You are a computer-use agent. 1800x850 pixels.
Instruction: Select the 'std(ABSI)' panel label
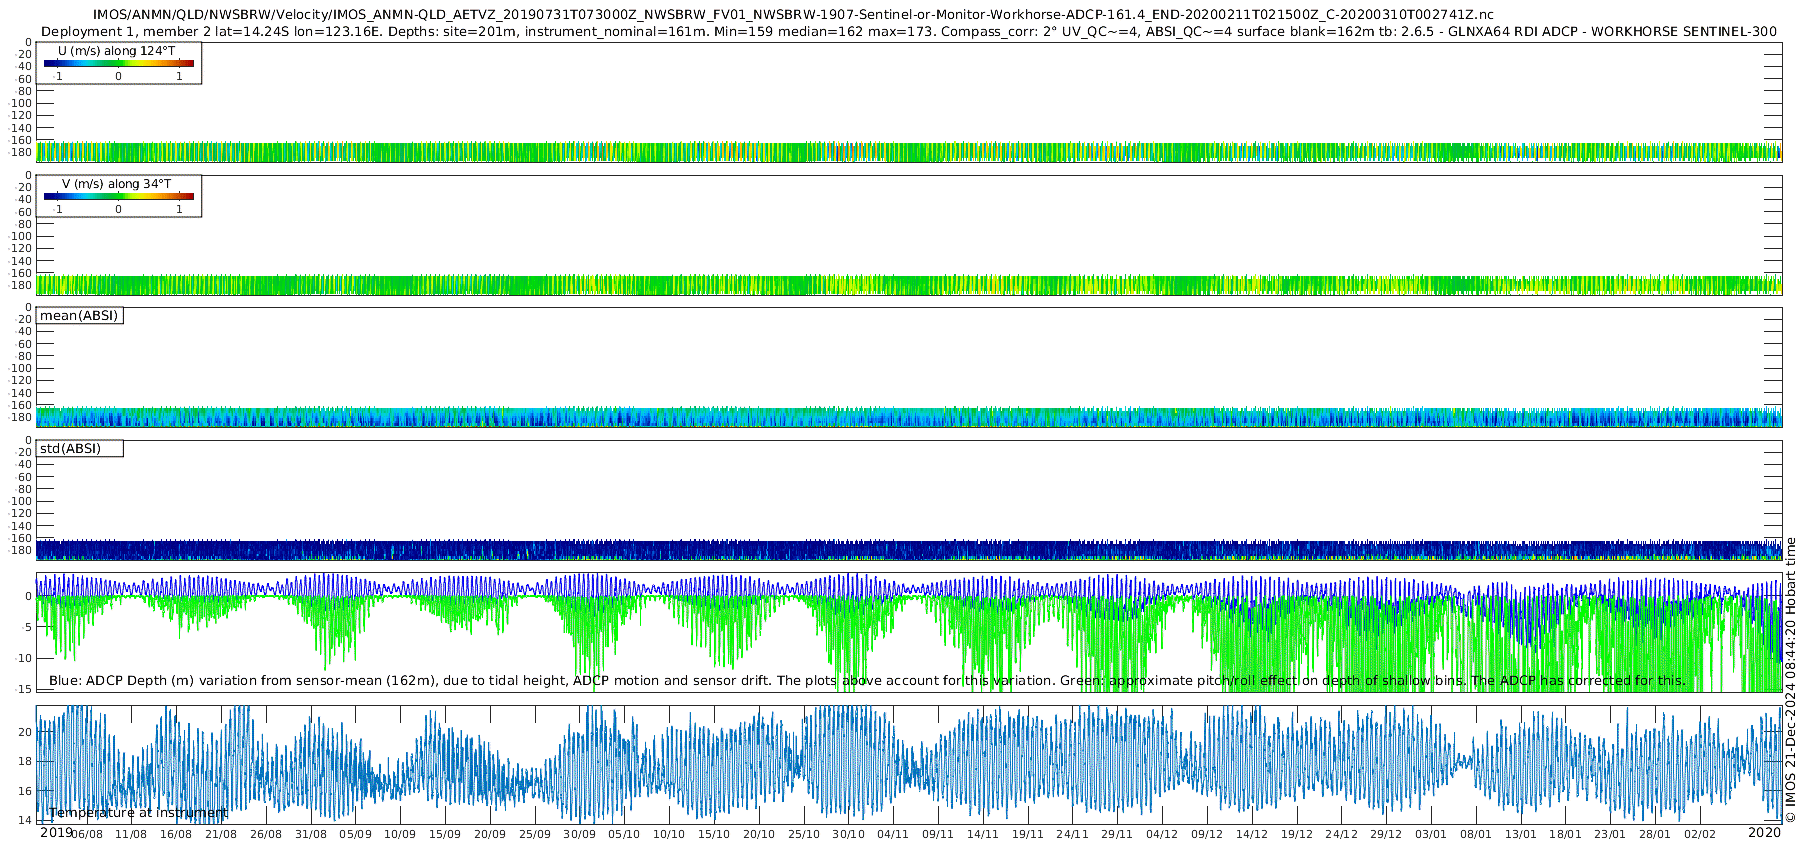(70, 449)
